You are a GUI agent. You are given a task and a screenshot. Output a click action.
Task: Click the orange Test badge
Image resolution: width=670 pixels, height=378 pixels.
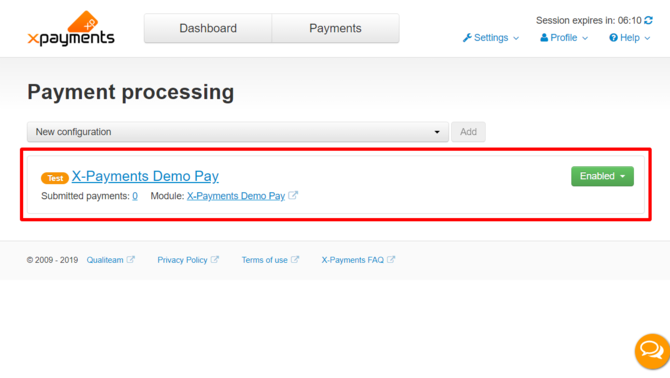click(x=55, y=178)
